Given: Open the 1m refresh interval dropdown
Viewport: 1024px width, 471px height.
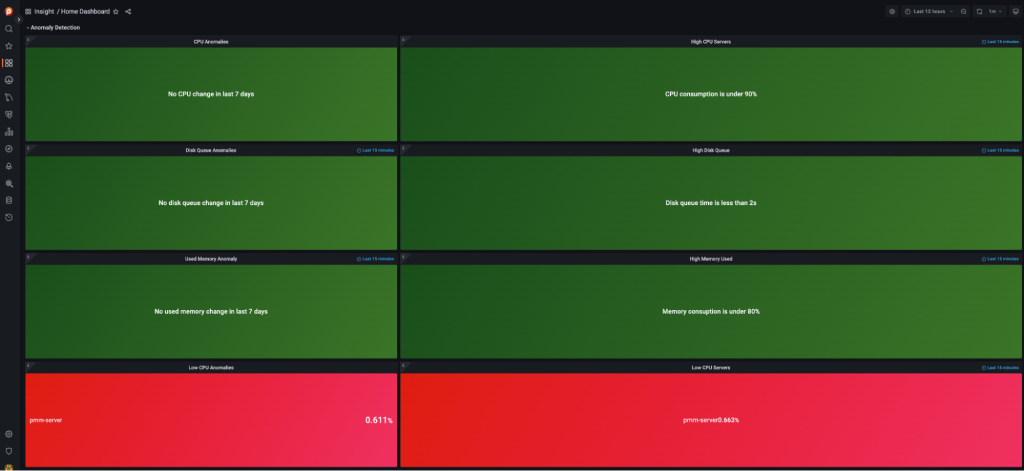Looking at the screenshot, I should coord(995,11).
